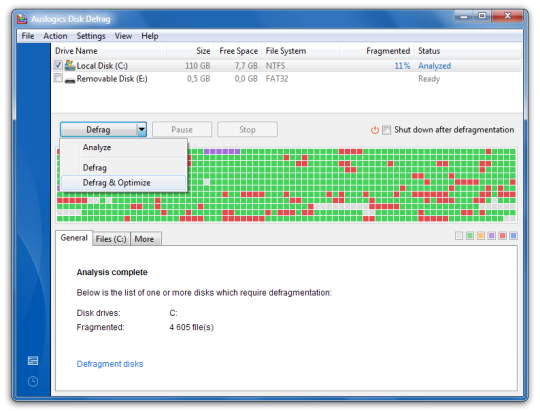Switch to the Files (C:) tab
Screen dimensions: 540x411
[x=111, y=239]
